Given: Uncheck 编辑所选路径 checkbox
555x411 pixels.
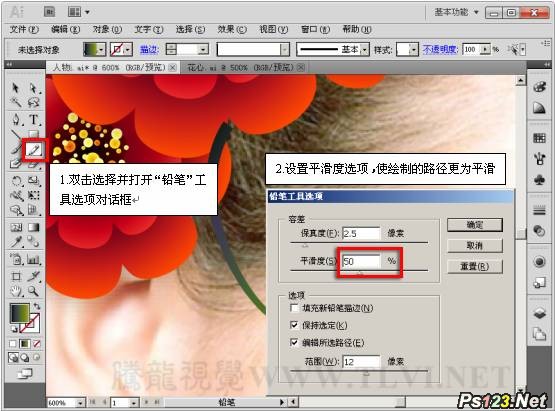Looking at the screenshot, I should [294, 342].
